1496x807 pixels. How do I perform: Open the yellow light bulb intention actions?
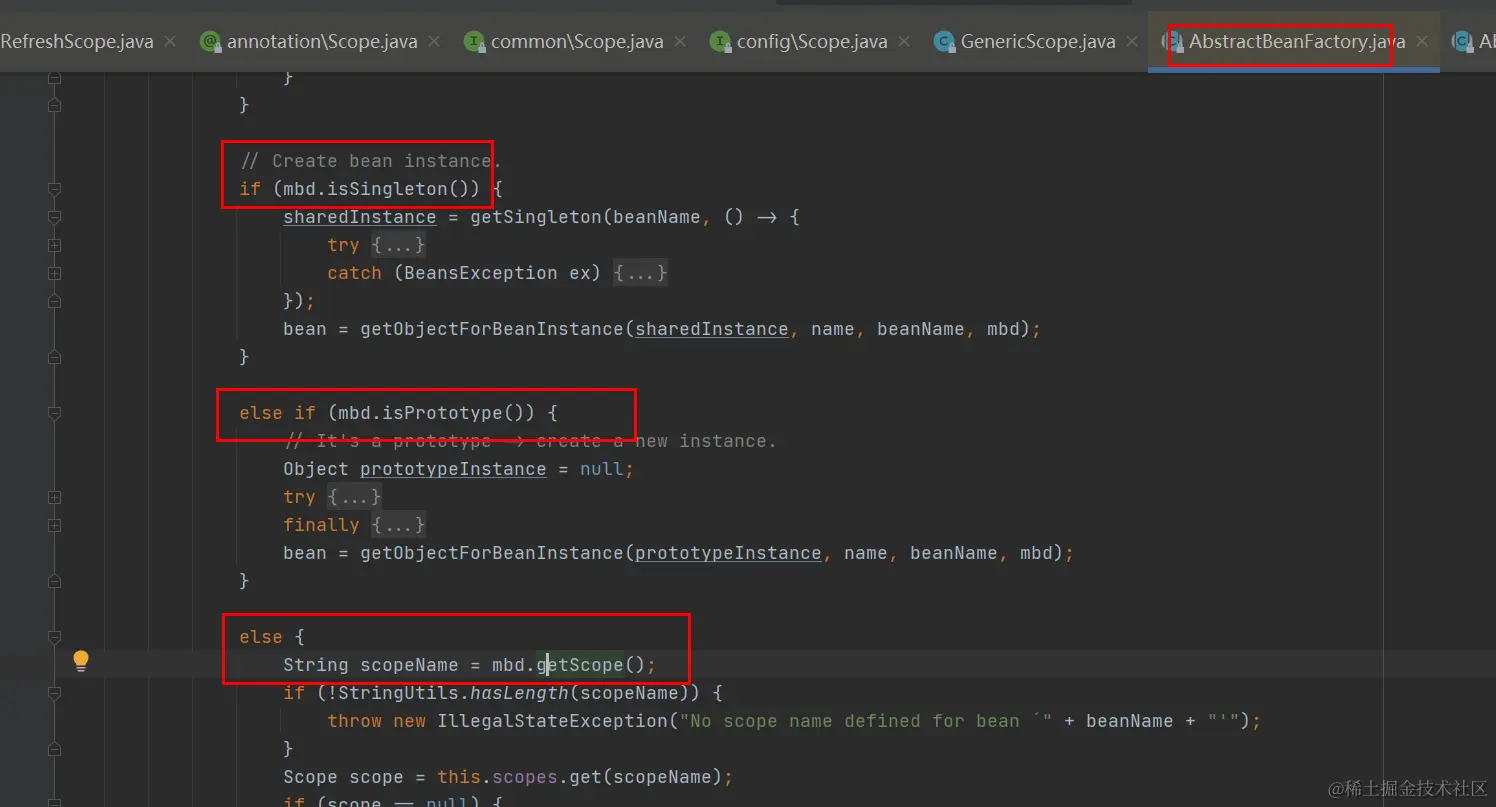(81, 661)
